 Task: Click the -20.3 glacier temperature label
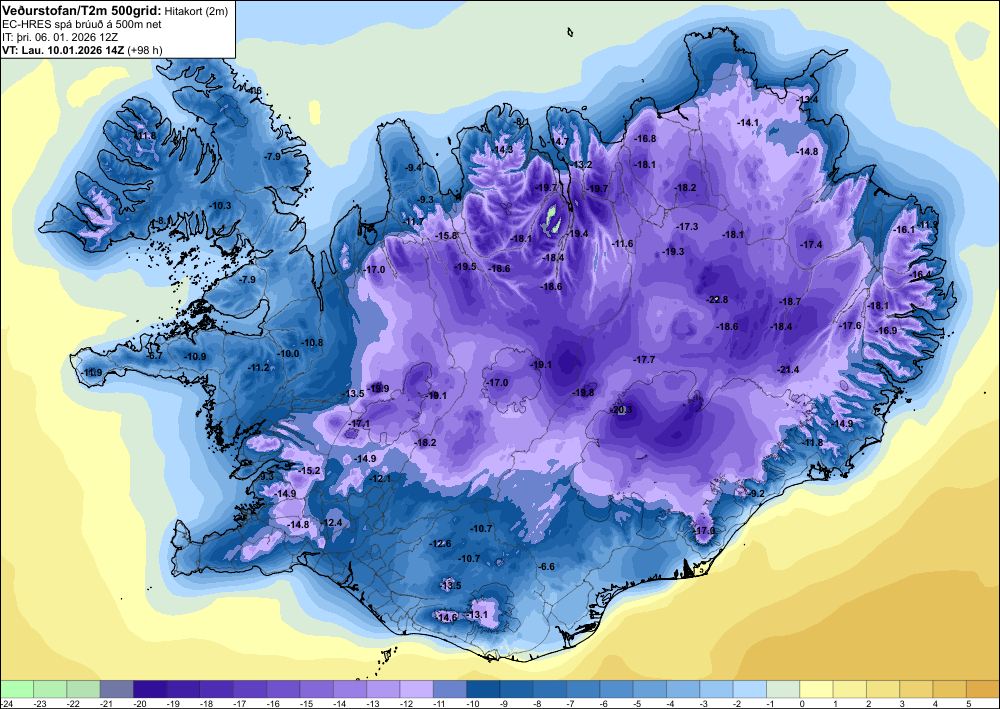(x=621, y=409)
